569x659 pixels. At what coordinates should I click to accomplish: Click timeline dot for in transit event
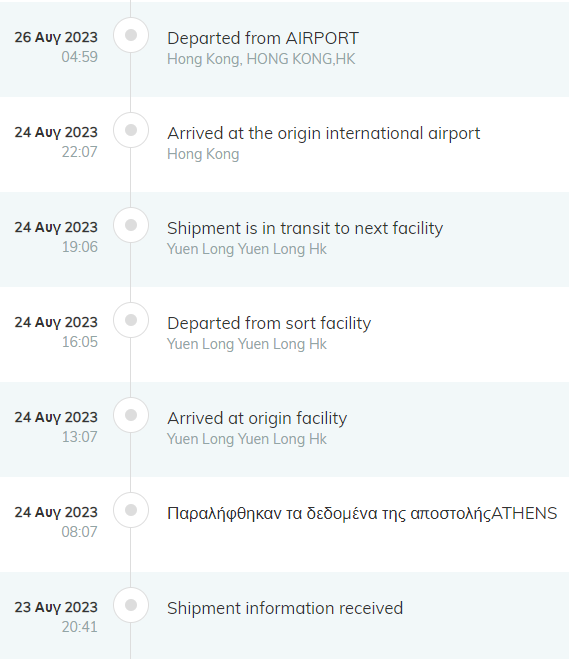[x=131, y=225]
